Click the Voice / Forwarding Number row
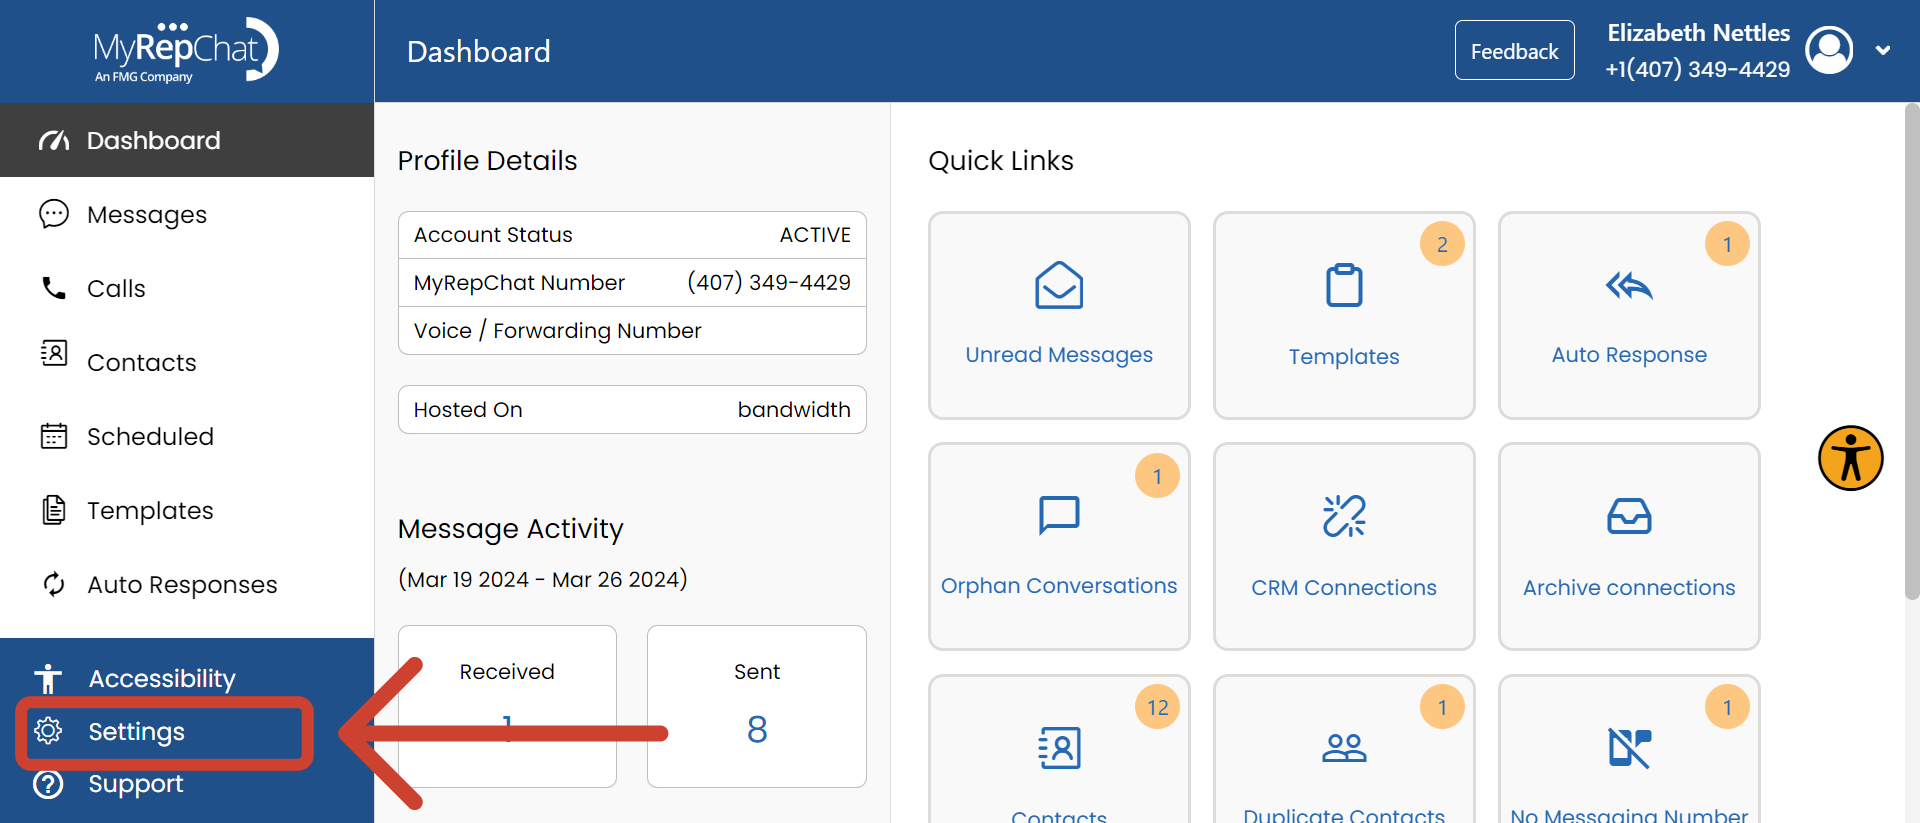Image resolution: width=1920 pixels, height=823 pixels. (x=632, y=331)
